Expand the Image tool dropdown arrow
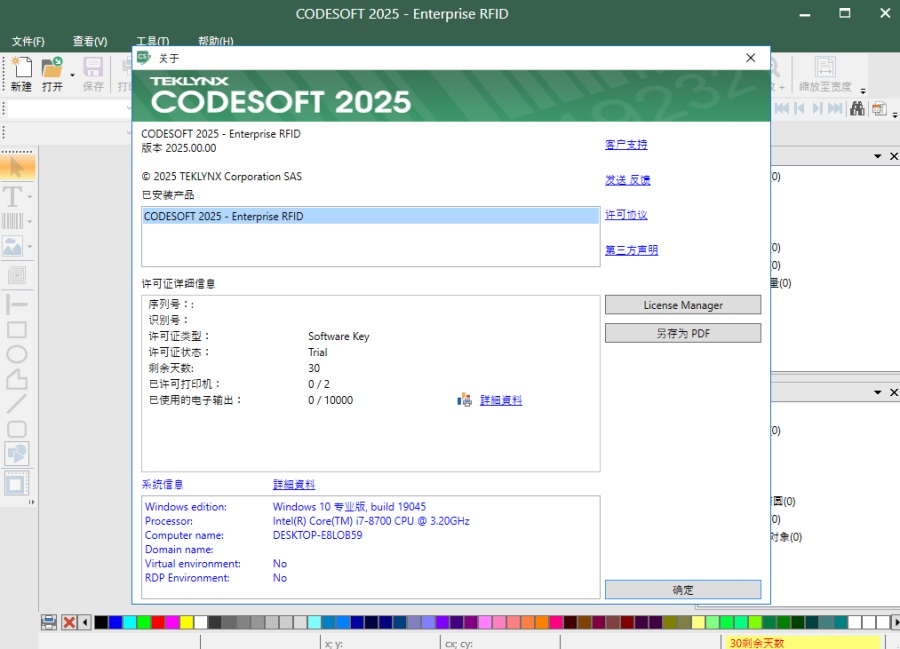This screenshot has width=900, height=649. pyautogui.click(x=30, y=247)
